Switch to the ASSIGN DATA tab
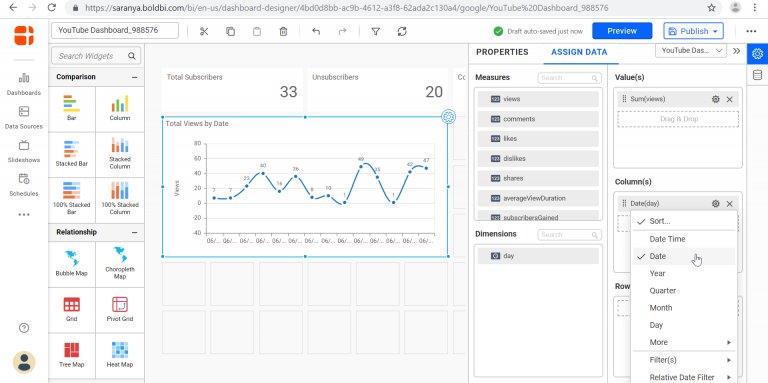768x383 pixels. tap(579, 52)
